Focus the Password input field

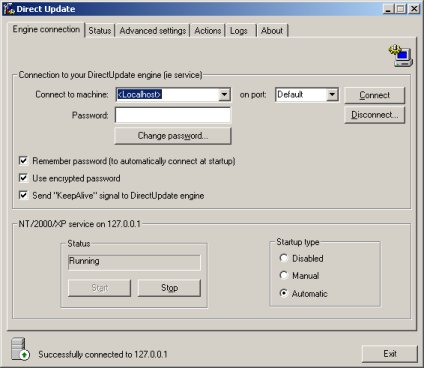173,115
